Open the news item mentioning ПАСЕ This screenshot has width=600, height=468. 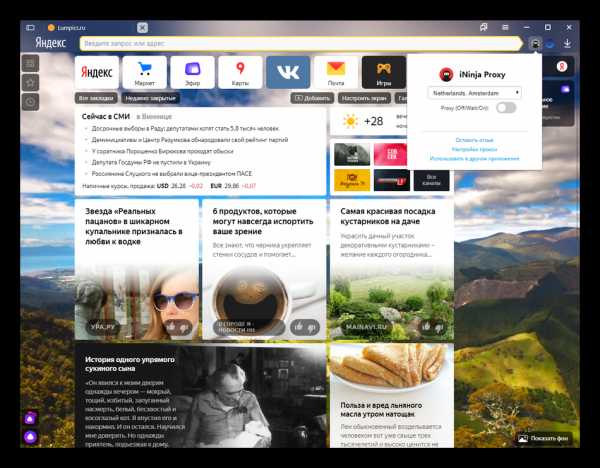pos(171,173)
